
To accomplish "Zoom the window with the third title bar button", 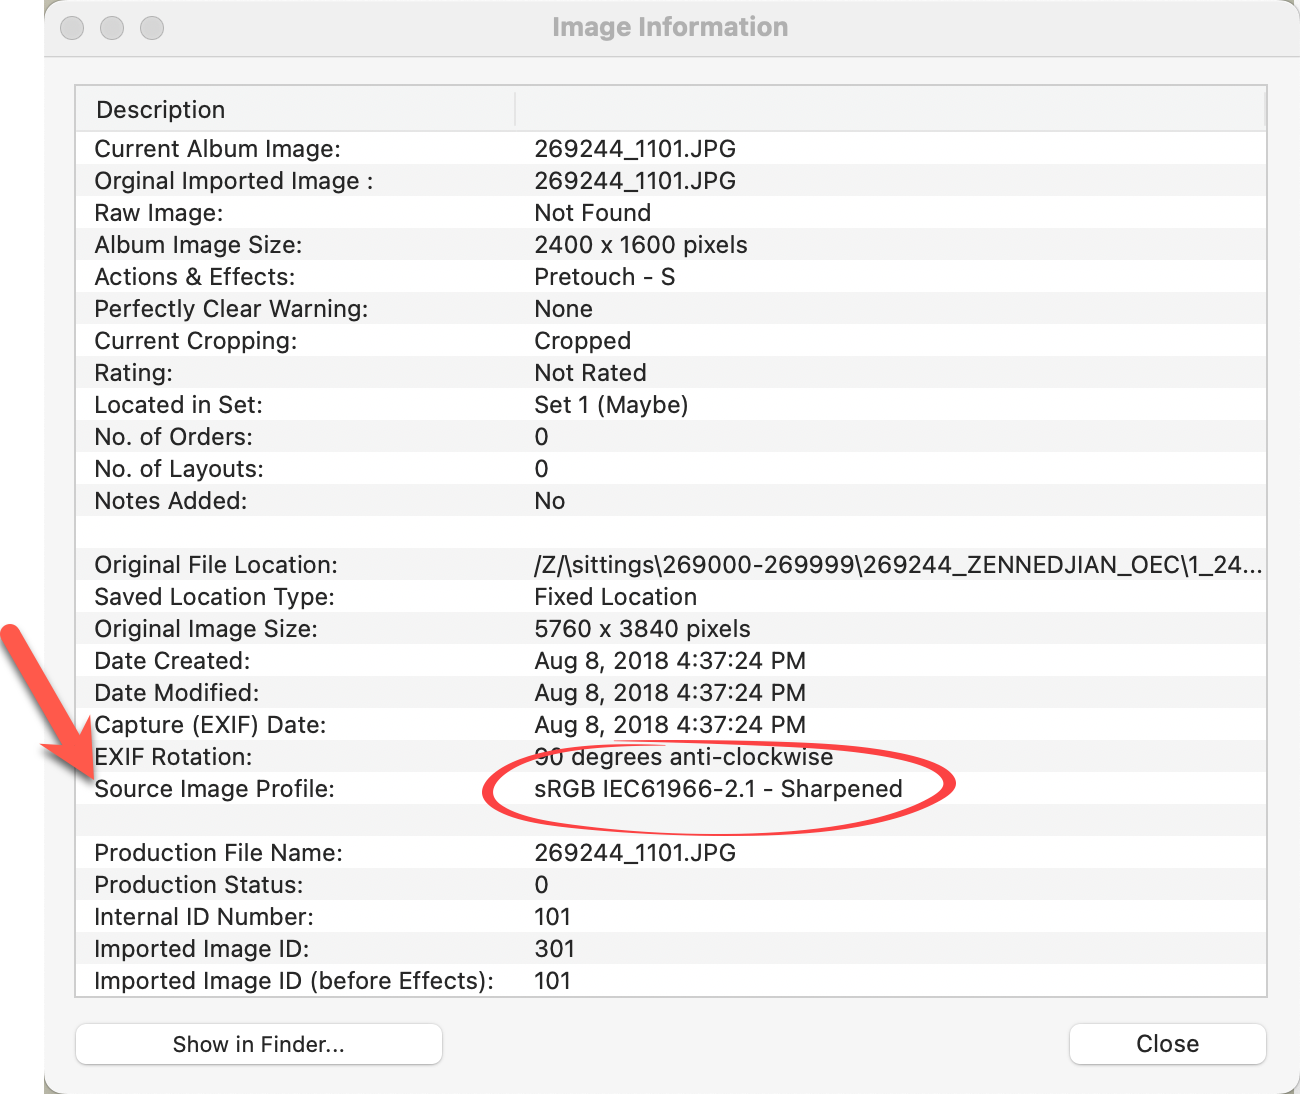I will point(152,28).
